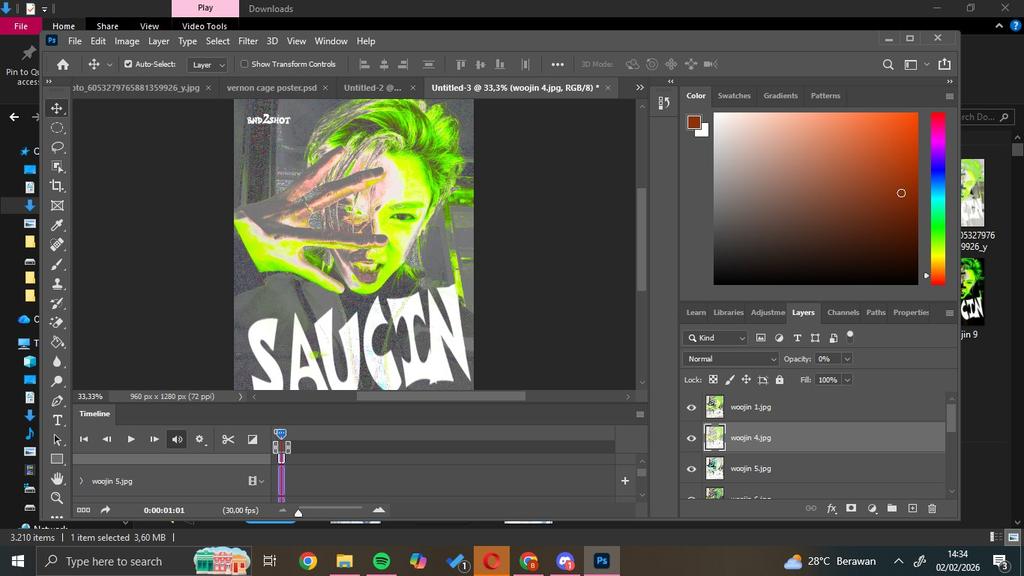Click the Home icon in options bar
Viewport: 1024px width, 576px height.
63,64
